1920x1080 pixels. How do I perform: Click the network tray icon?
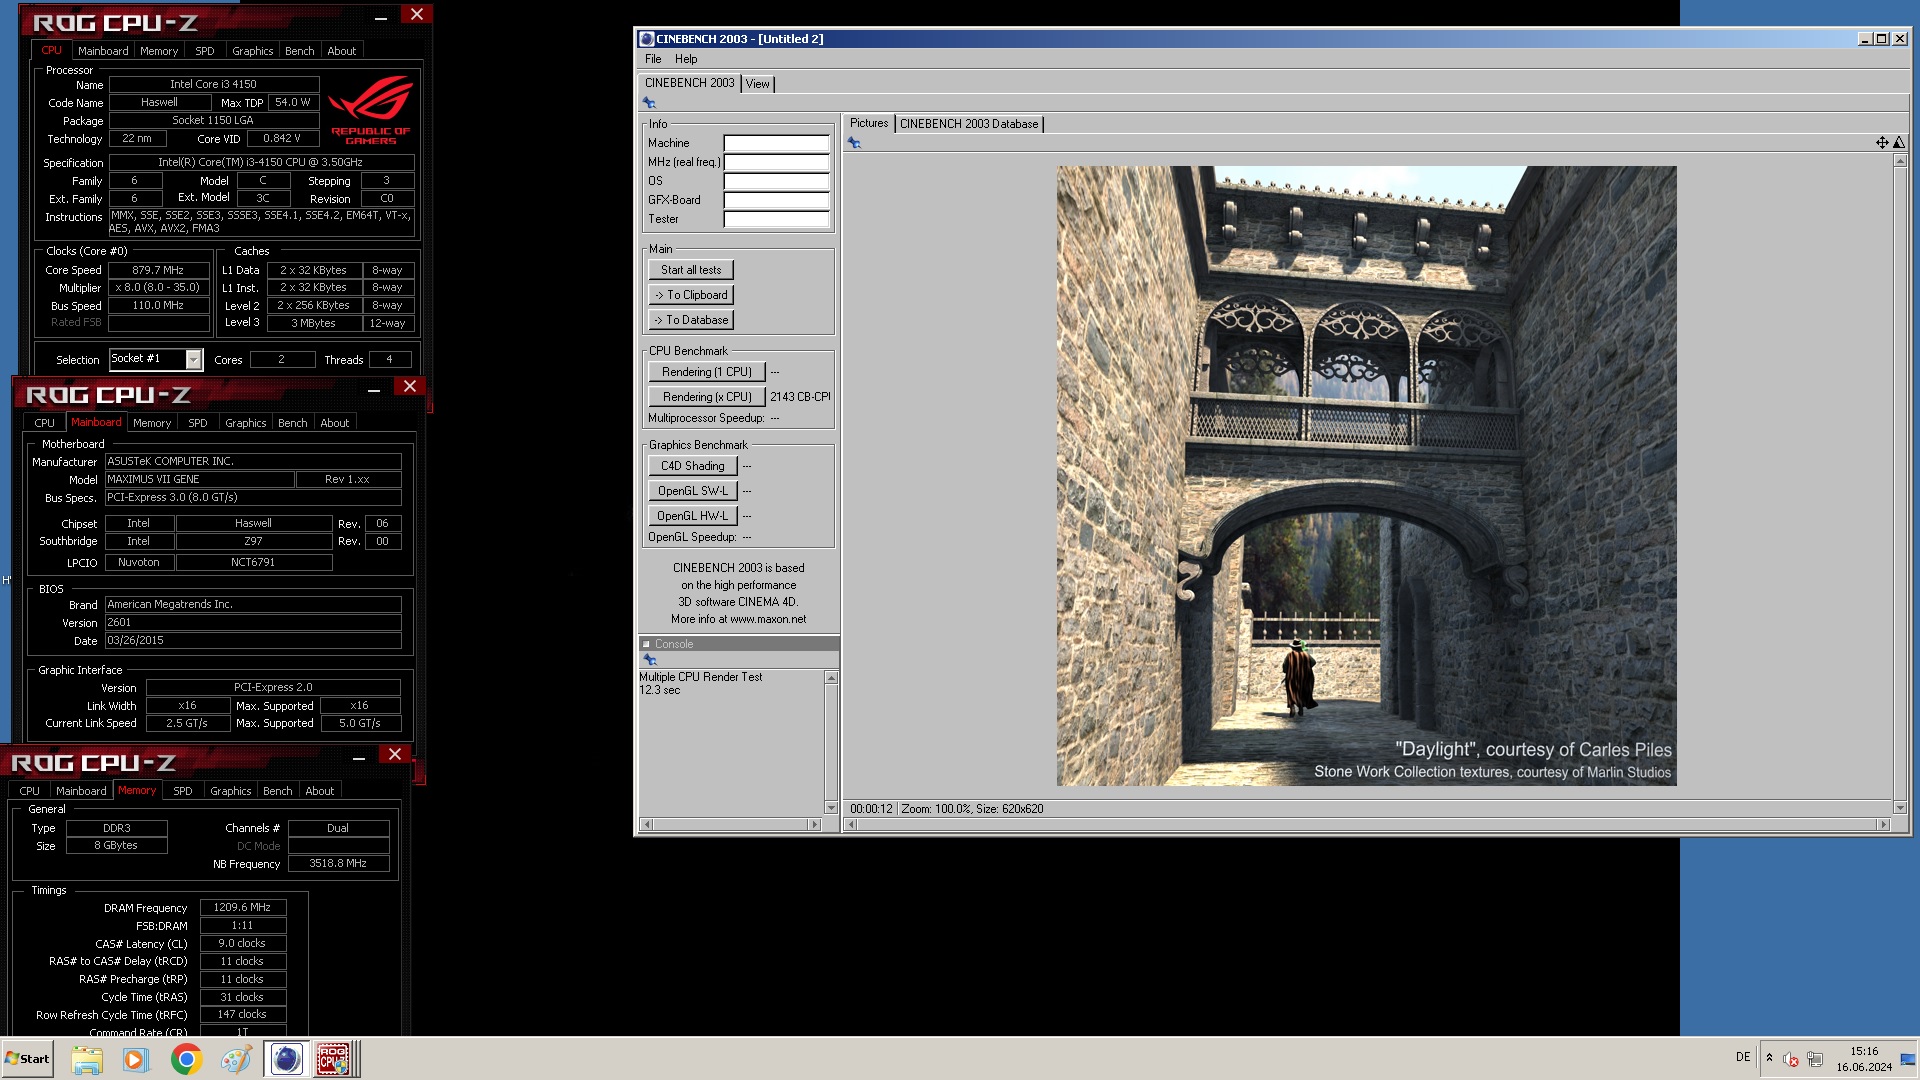[x=1815, y=1059]
